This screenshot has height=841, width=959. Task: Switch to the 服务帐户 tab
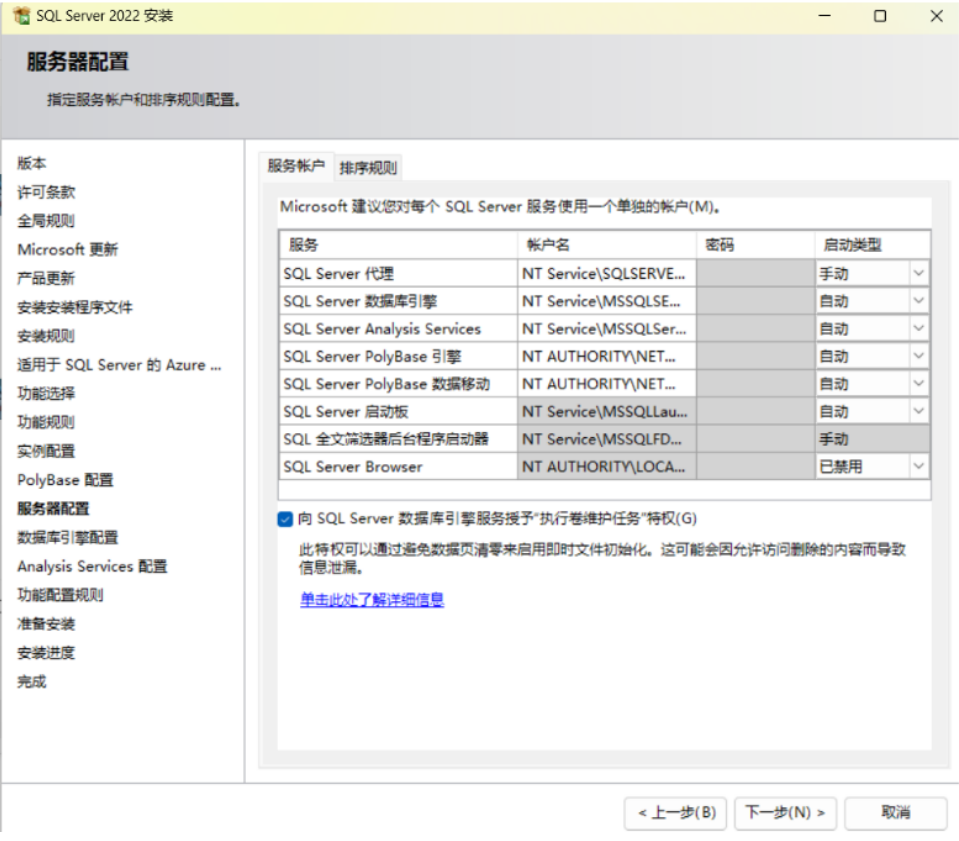coord(296,166)
